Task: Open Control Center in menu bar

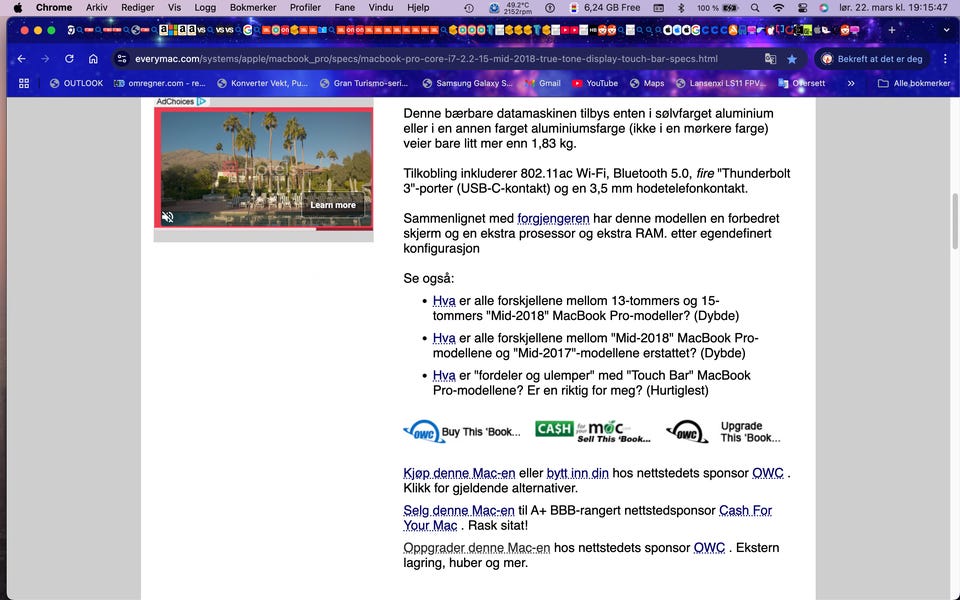Action: [802, 7]
